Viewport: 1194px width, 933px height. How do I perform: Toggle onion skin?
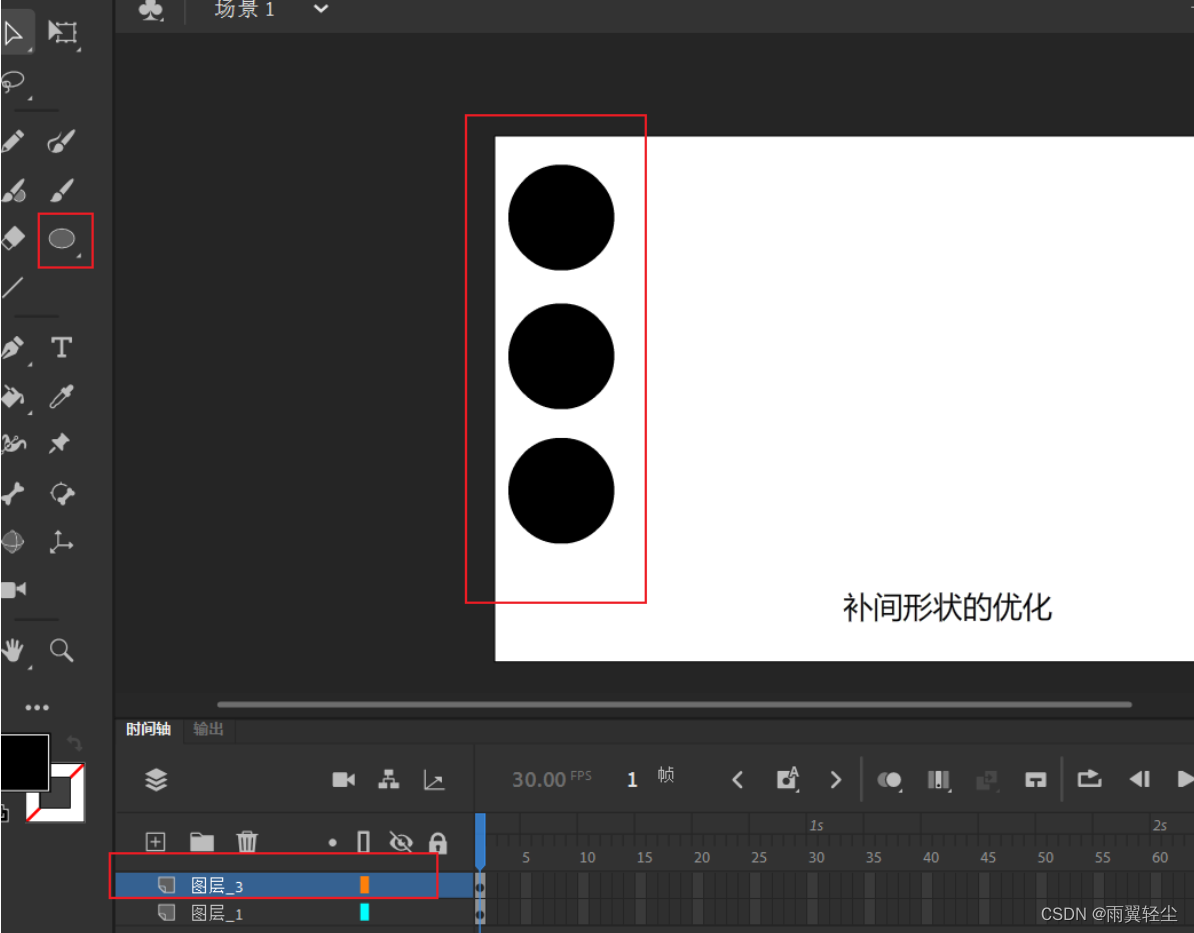(x=889, y=780)
